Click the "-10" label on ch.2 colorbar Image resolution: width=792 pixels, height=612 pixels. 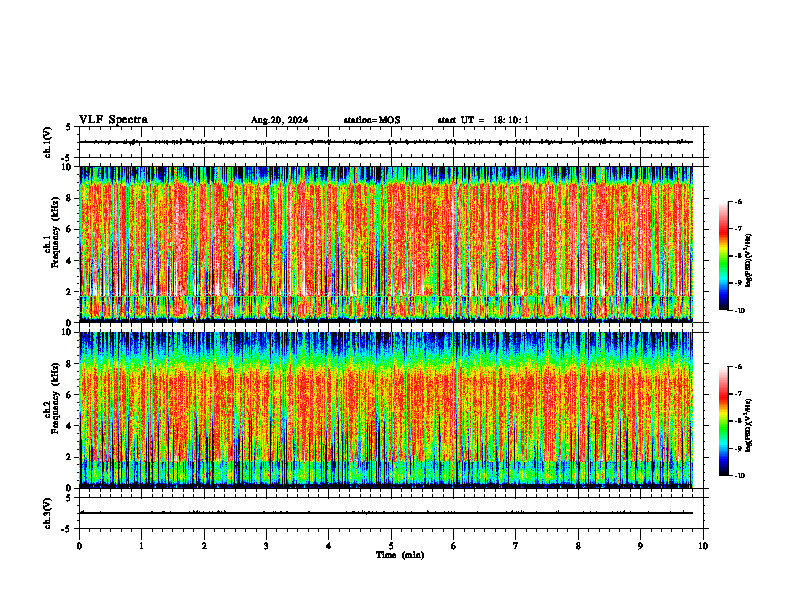[739, 476]
